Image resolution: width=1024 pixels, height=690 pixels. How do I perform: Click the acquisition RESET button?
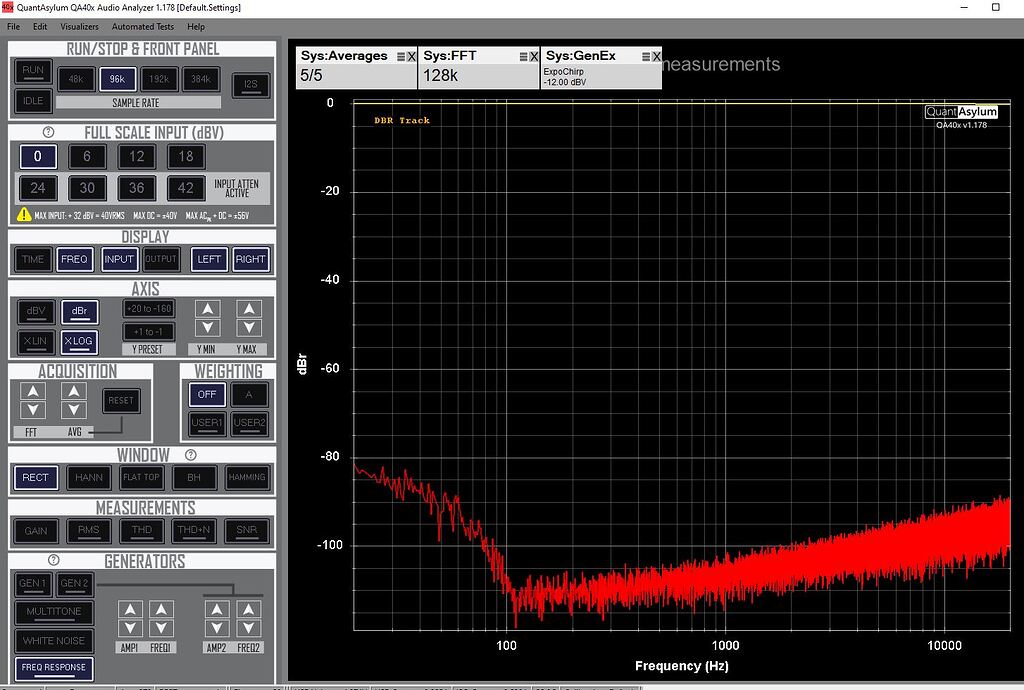tap(121, 400)
